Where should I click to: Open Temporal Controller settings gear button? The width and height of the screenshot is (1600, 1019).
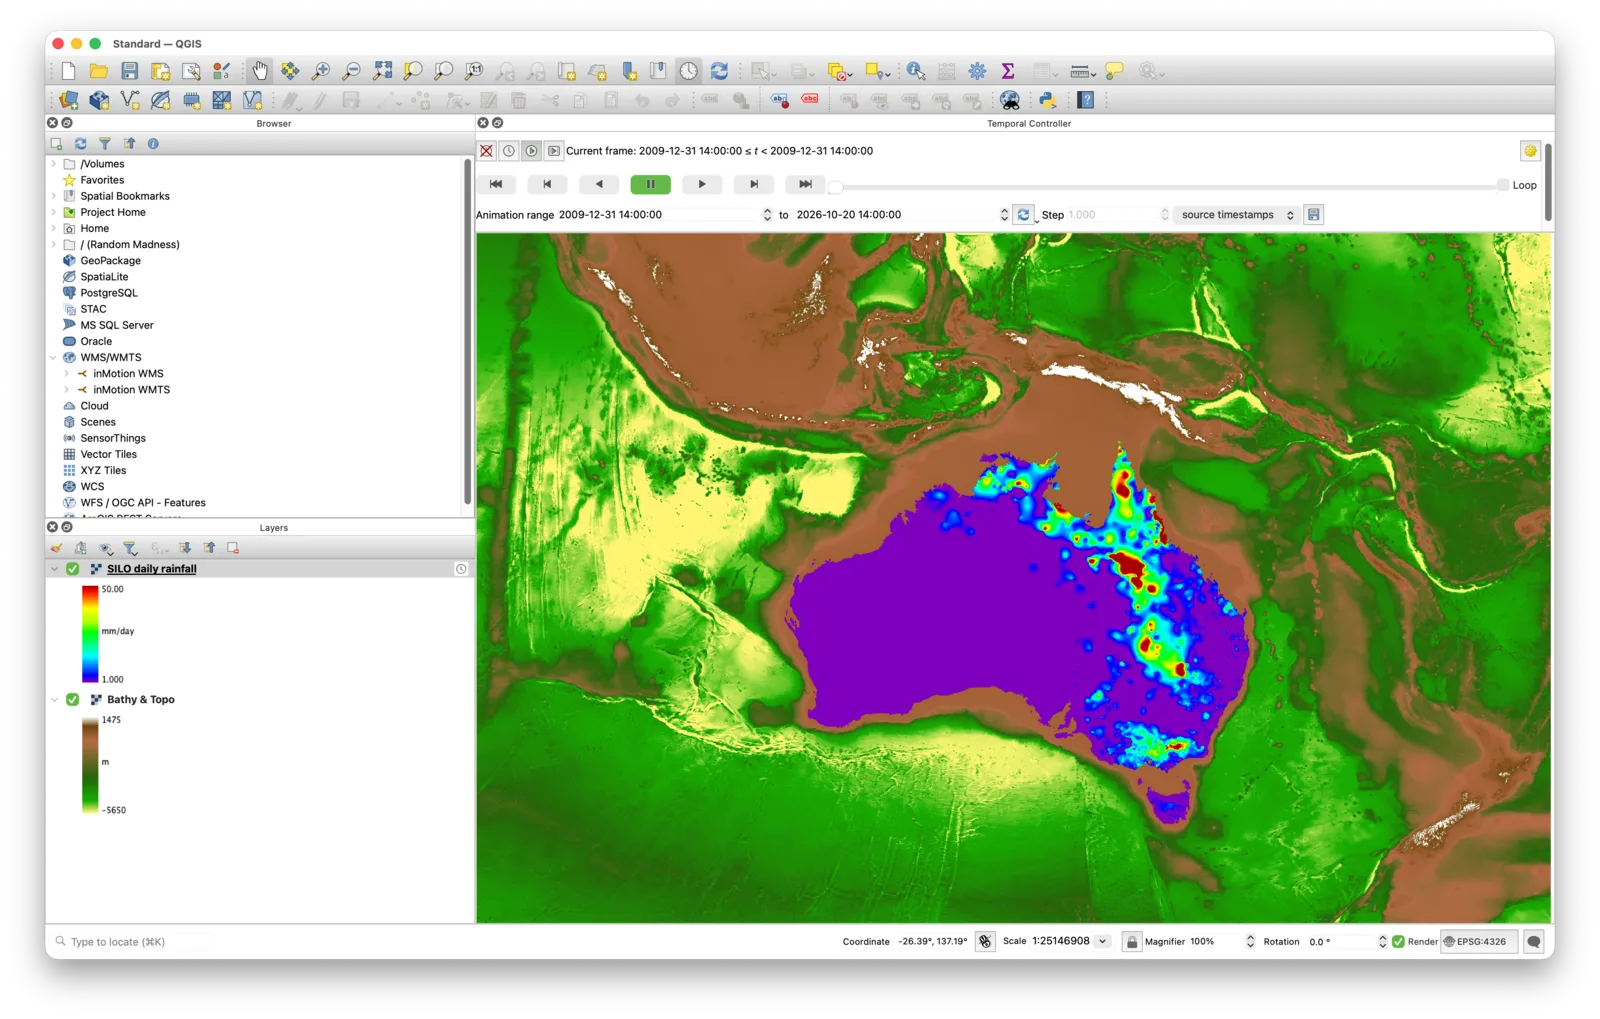click(x=1530, y=151)
